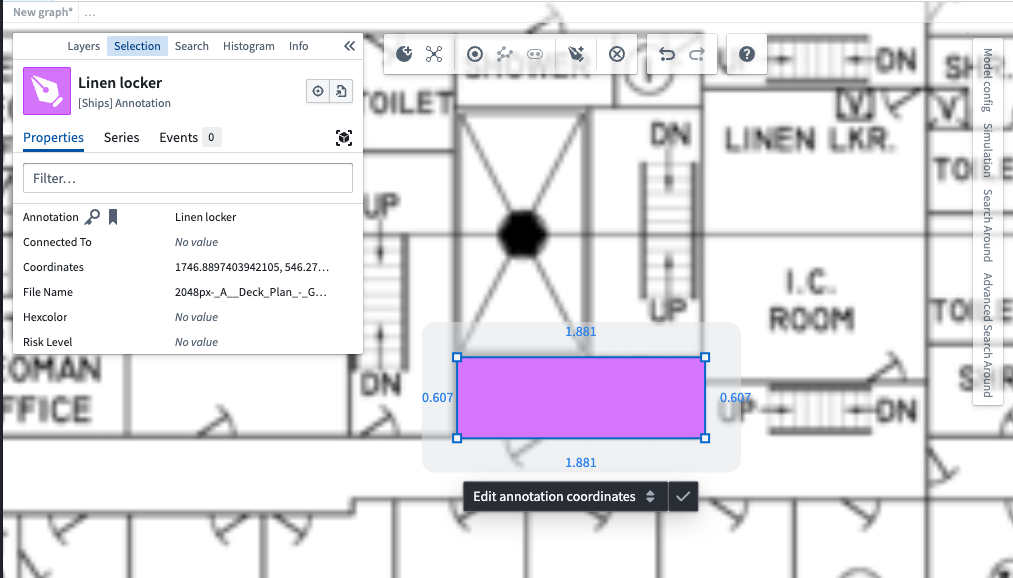The height and width of the screenshot is (578, 1013).
Task: Open the overflow menu beside New graph tab
Action: [x=89, y=12]
